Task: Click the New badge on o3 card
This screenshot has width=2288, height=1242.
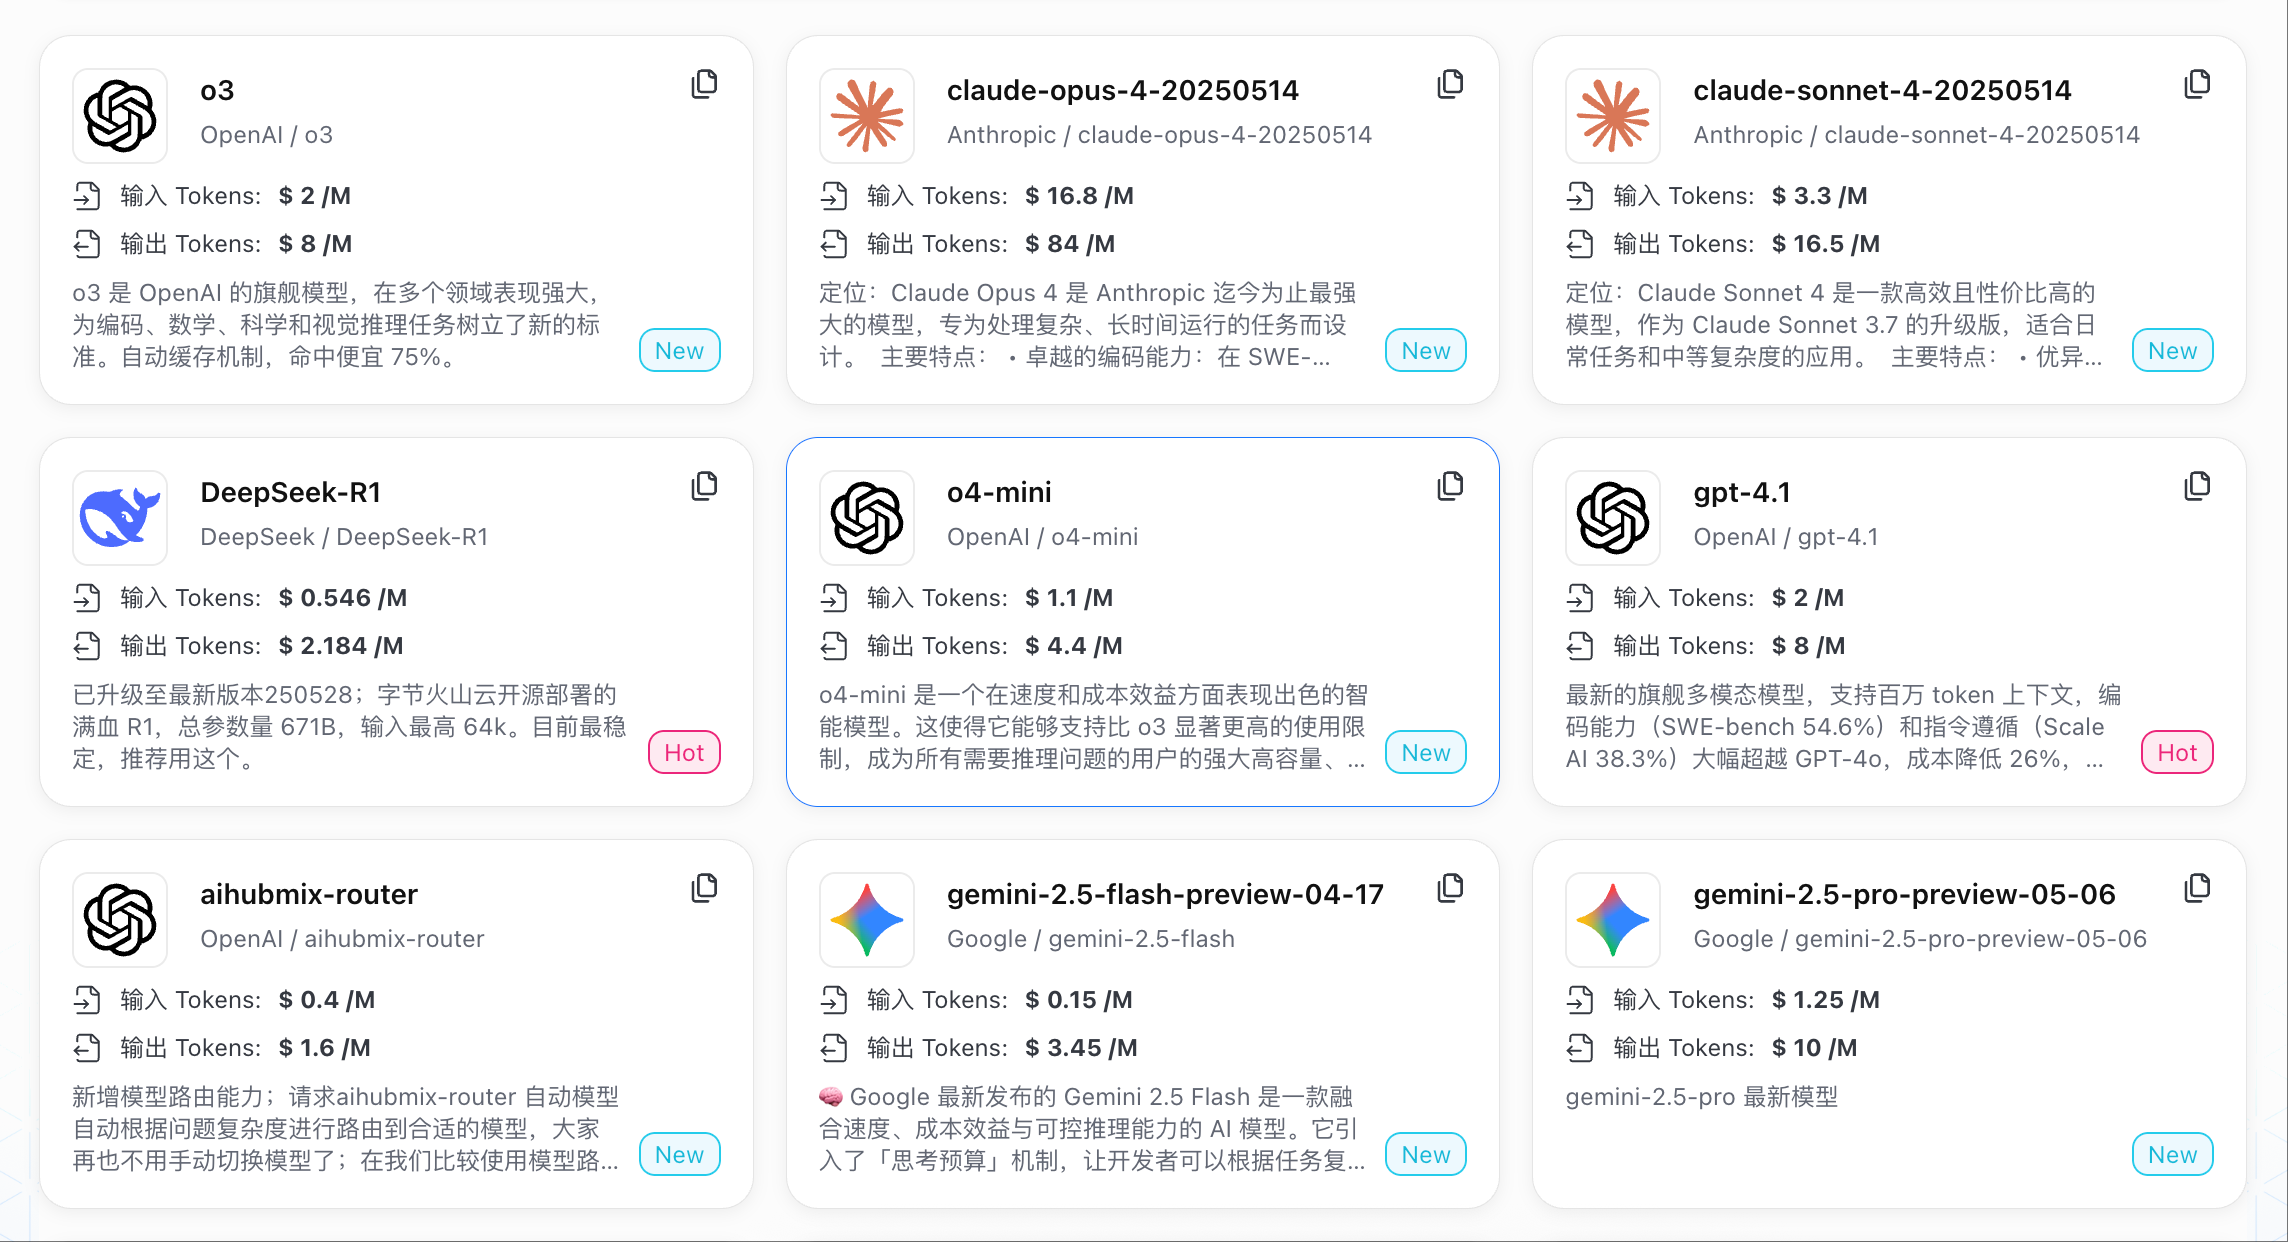Action: pos(680,351)
